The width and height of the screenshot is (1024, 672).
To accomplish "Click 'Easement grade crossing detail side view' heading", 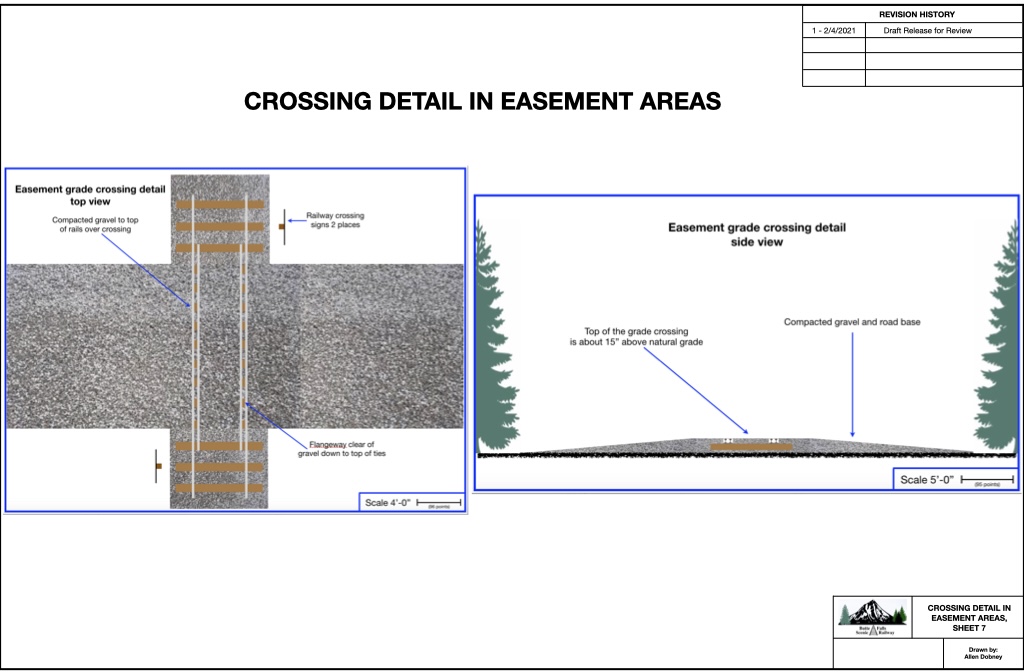I will [756, 234].
